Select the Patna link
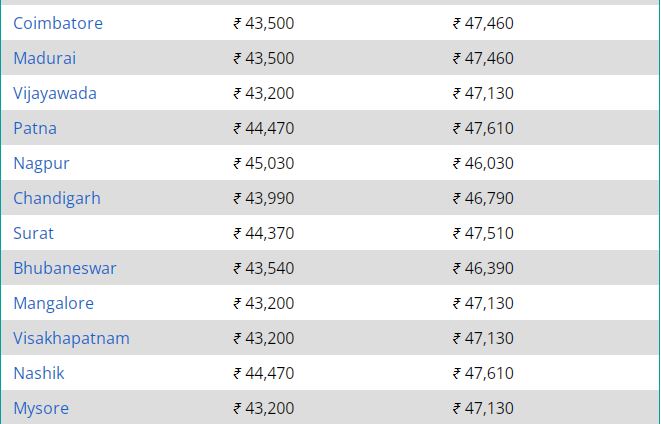661x424 pixels. tap(35, 128)
